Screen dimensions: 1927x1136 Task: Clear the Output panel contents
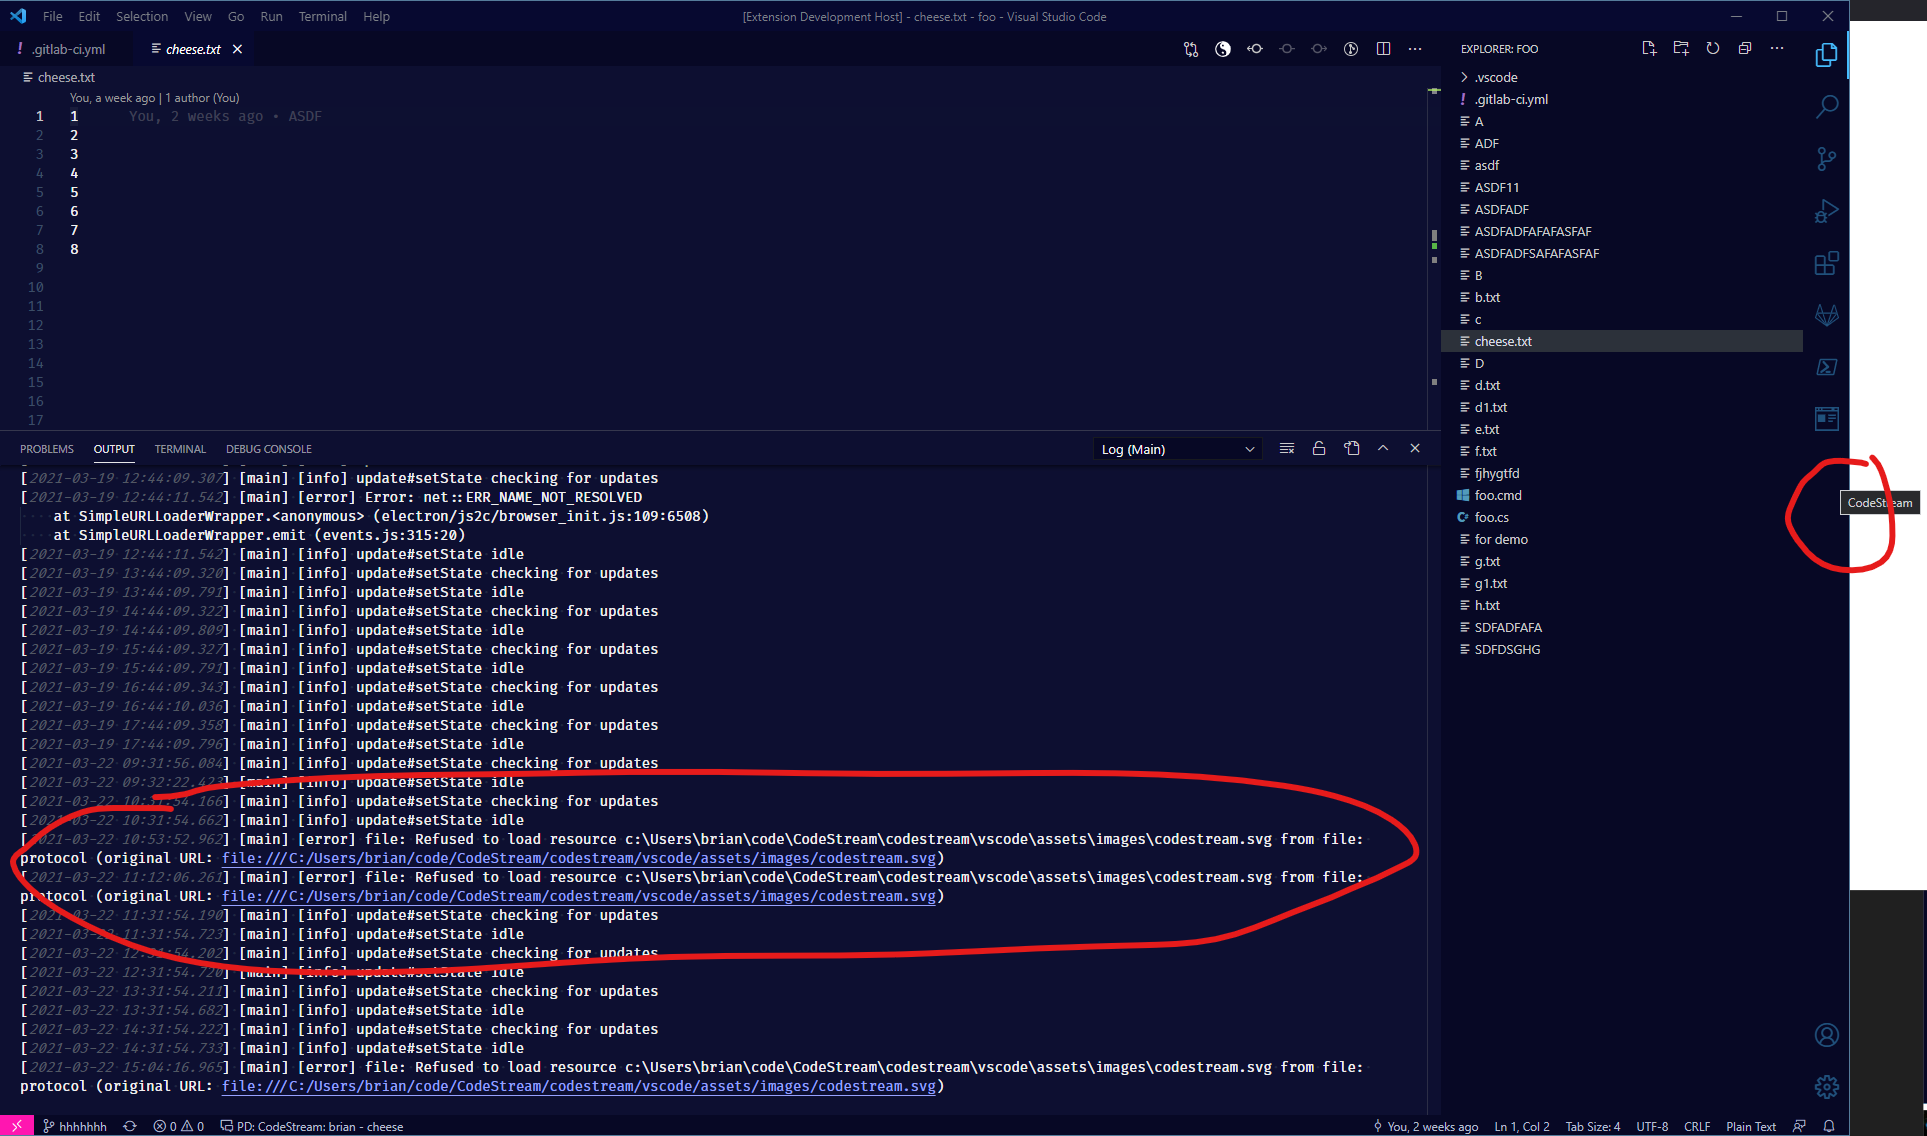[1287, 448]
